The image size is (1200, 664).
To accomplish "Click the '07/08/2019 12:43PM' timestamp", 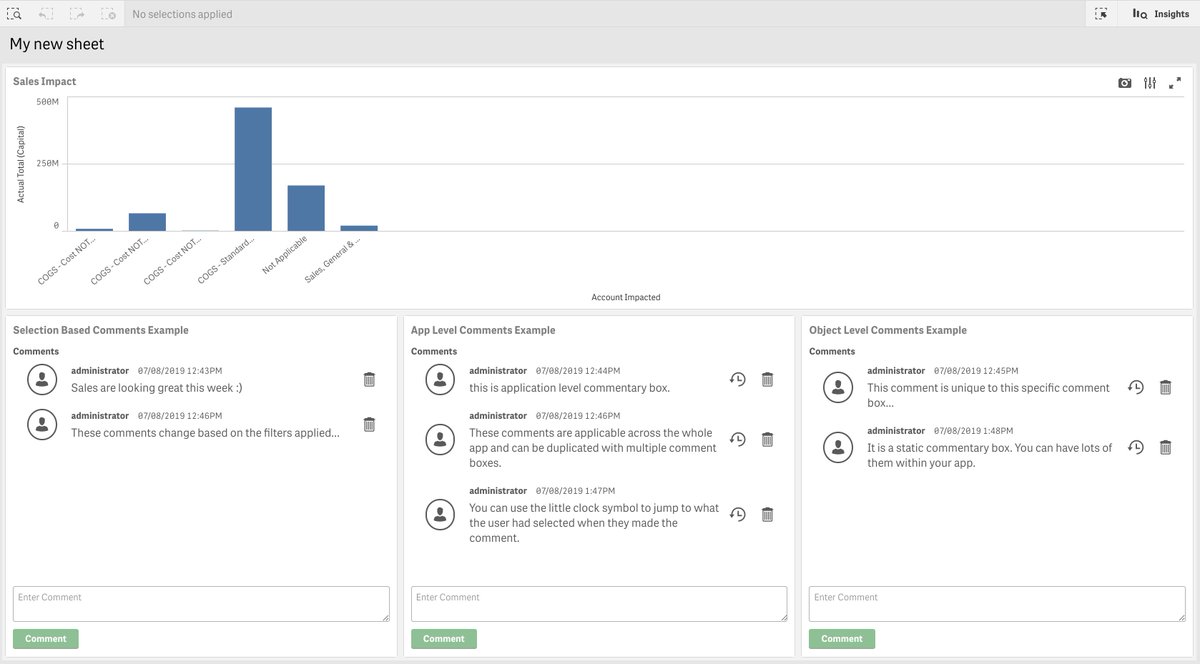I will pyautogui.click(x=180, y=371).
